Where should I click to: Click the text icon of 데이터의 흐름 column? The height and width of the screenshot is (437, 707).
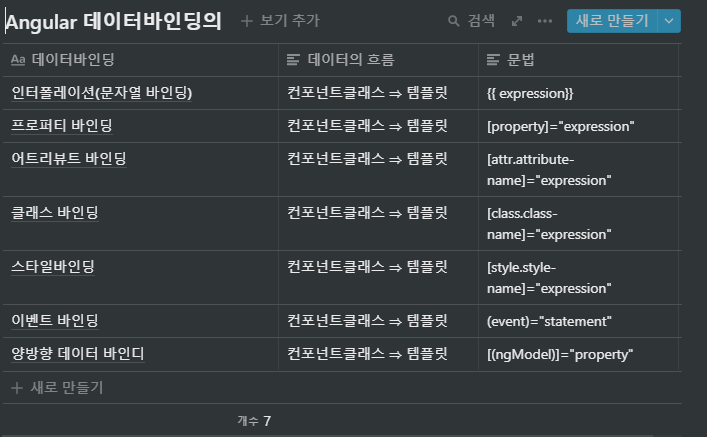tap(293, 60)
